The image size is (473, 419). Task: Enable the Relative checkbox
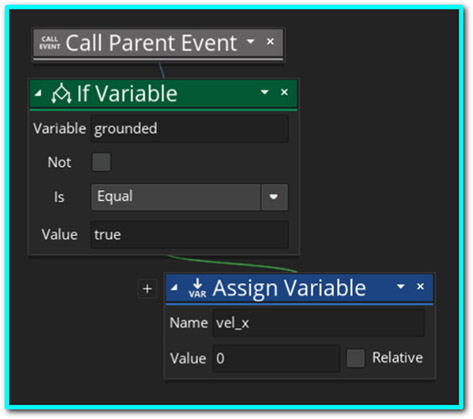tap(355, 358)
